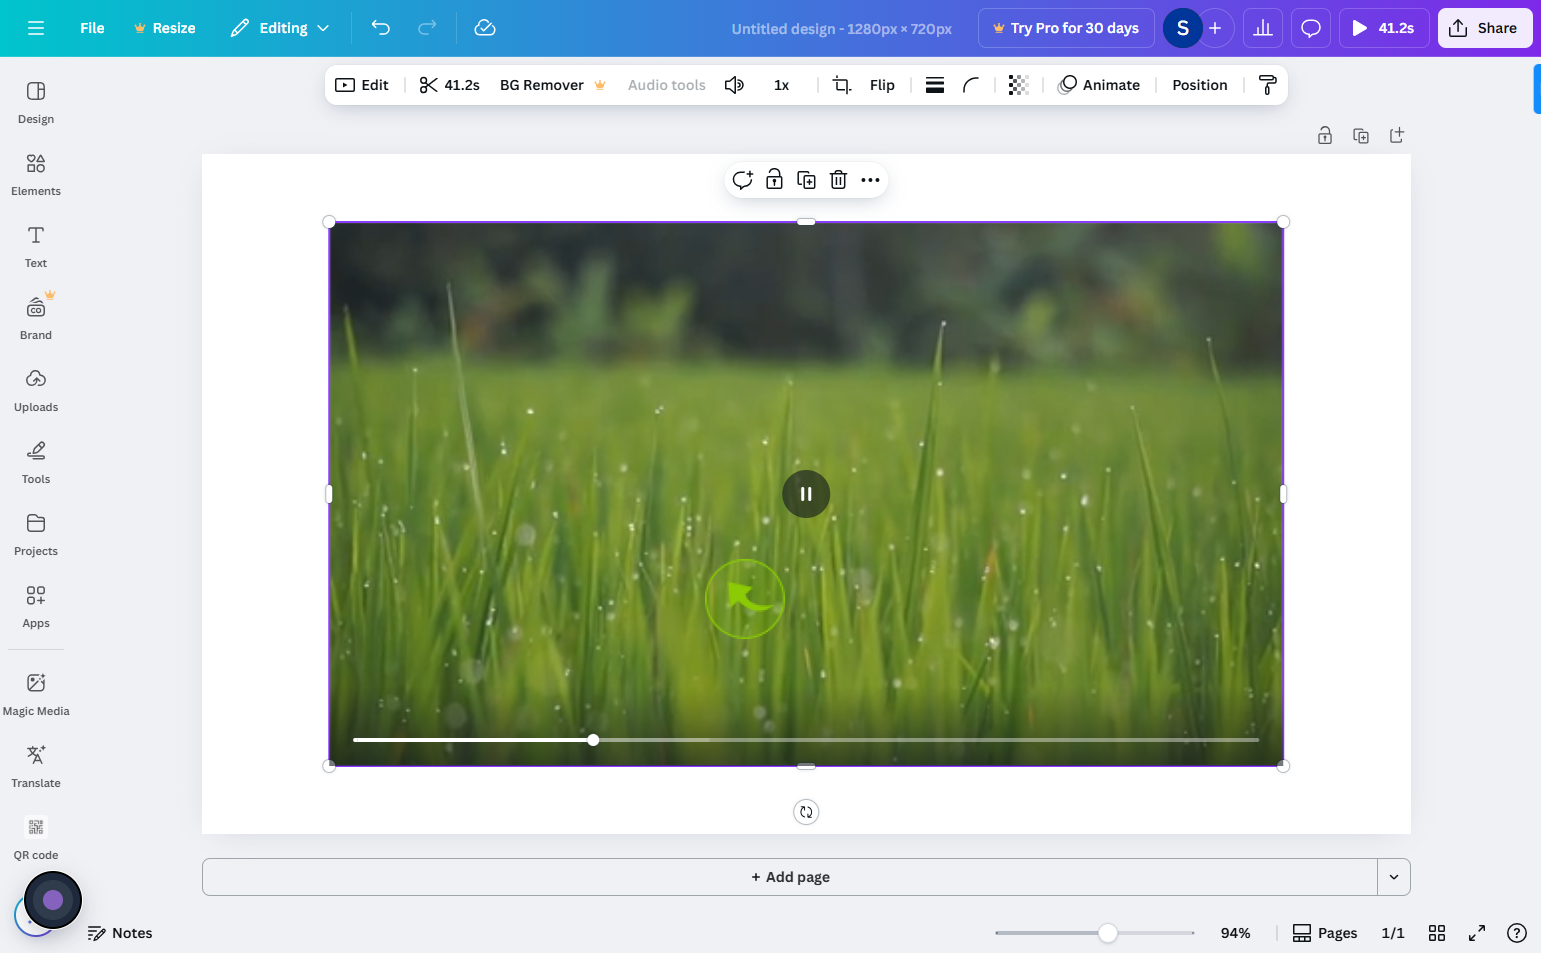Change the 1x playback speed
This screenshot has height=953, width=1541.
tap(781, 85)
